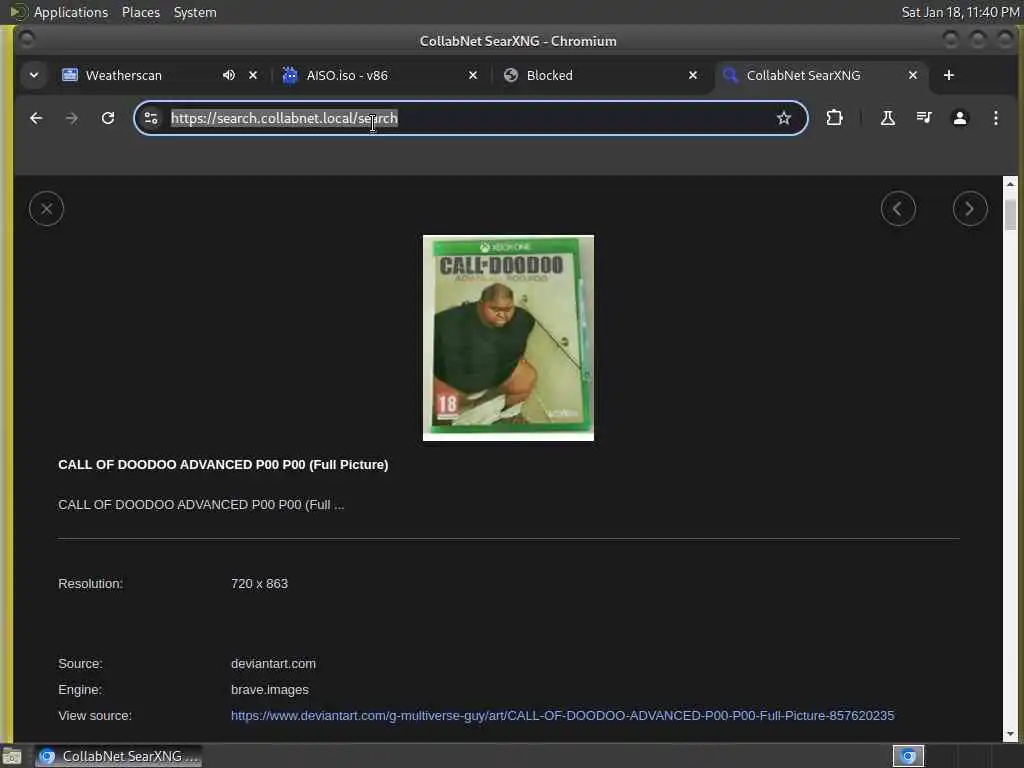The image size is (1024, 768).
Task: Click the address bar URL field
Action: click(x=470, y=118)
